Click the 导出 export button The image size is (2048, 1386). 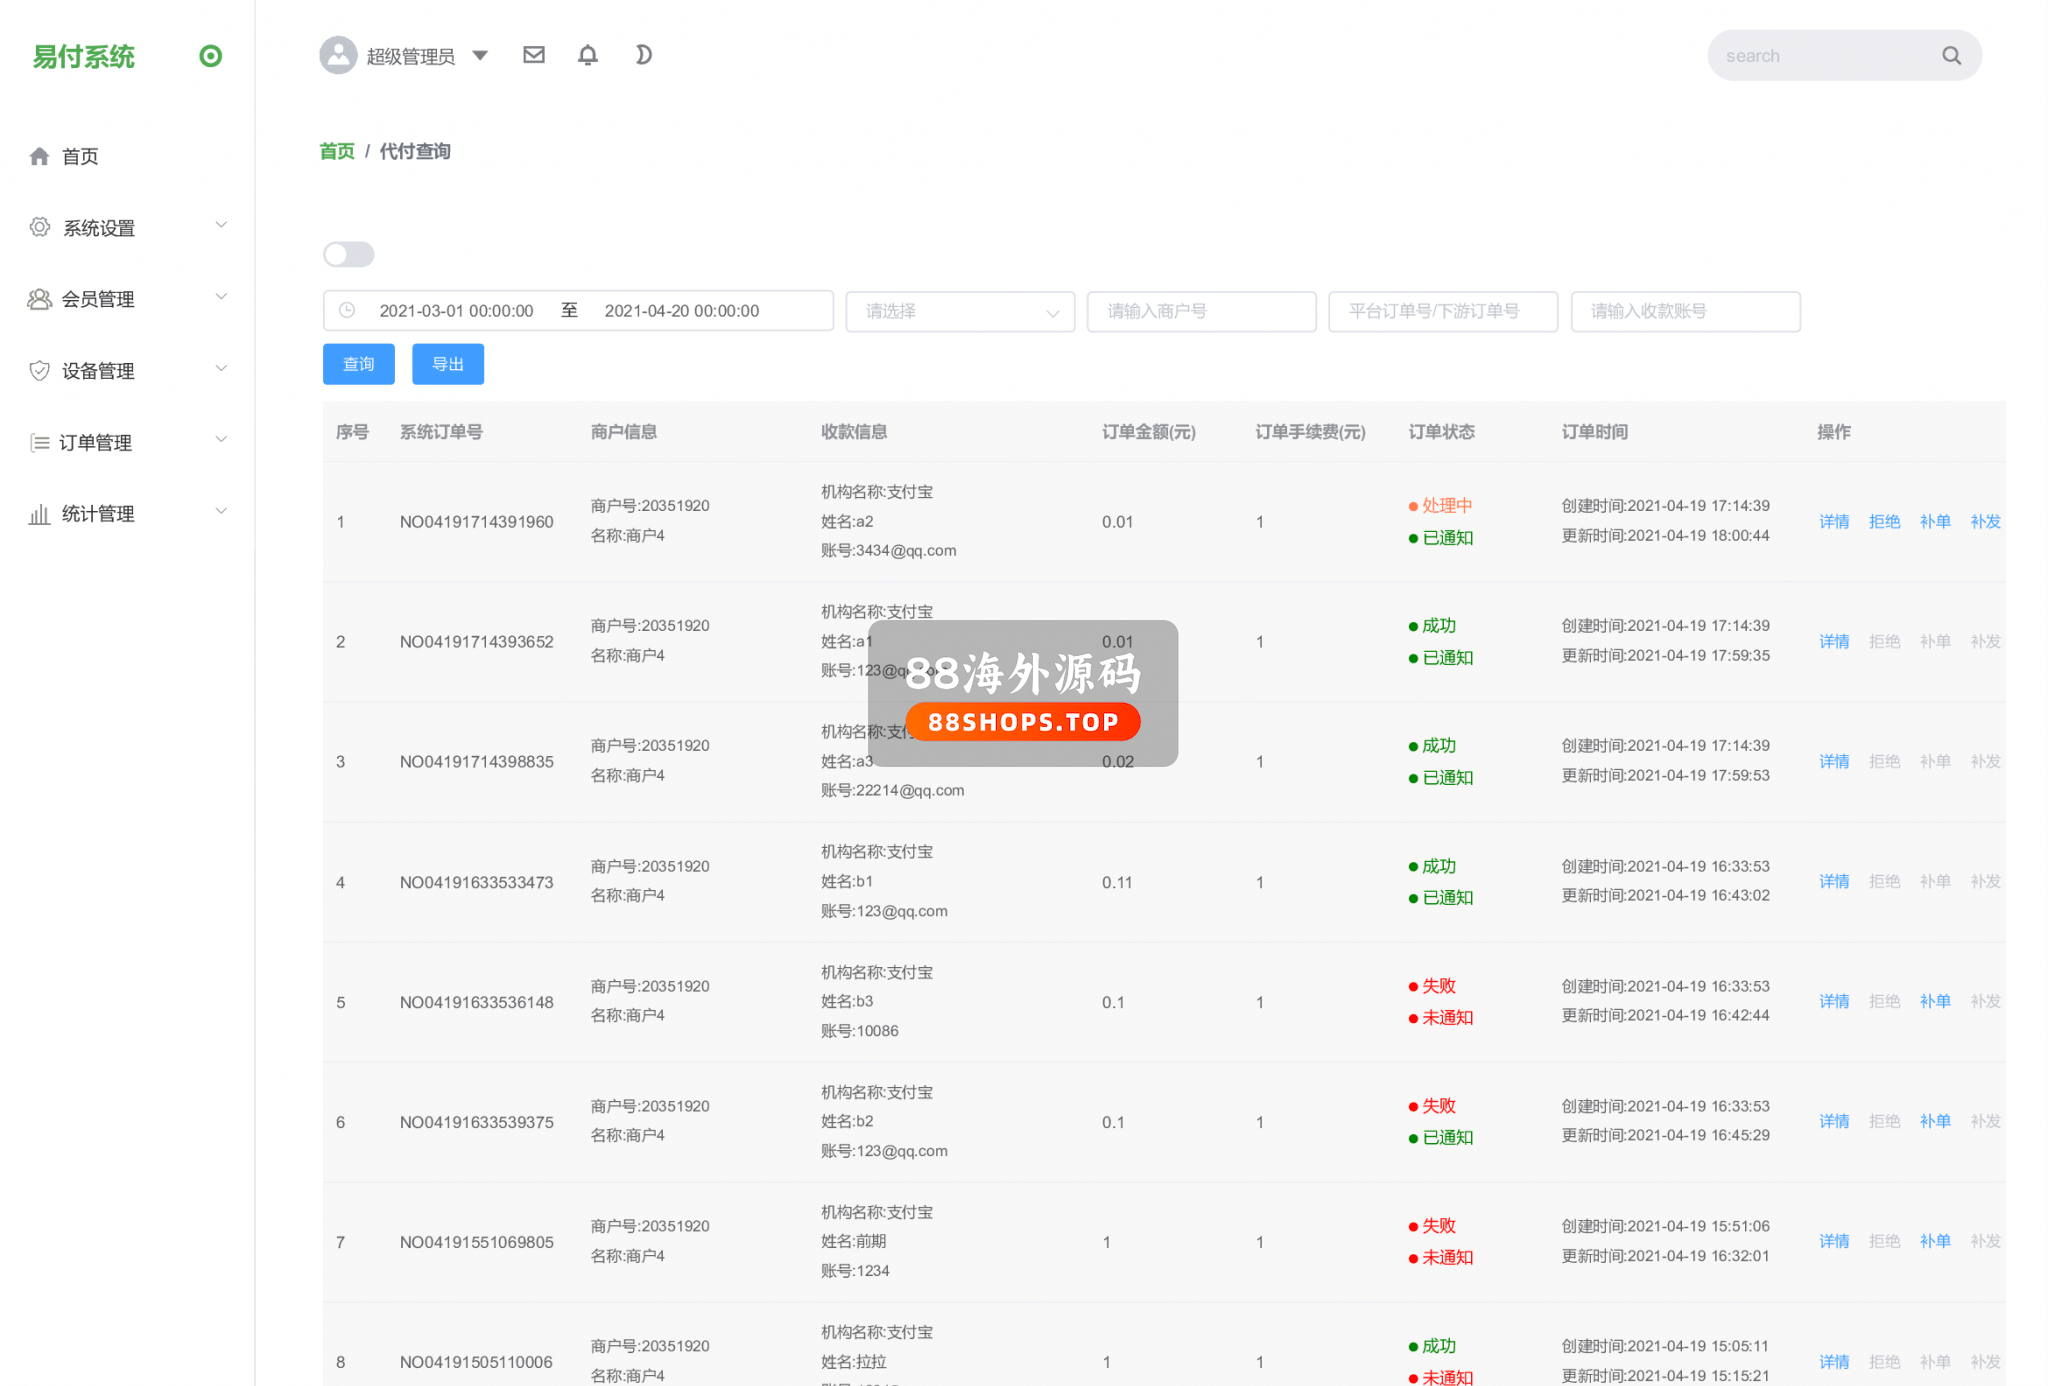[x=447, y=364]
